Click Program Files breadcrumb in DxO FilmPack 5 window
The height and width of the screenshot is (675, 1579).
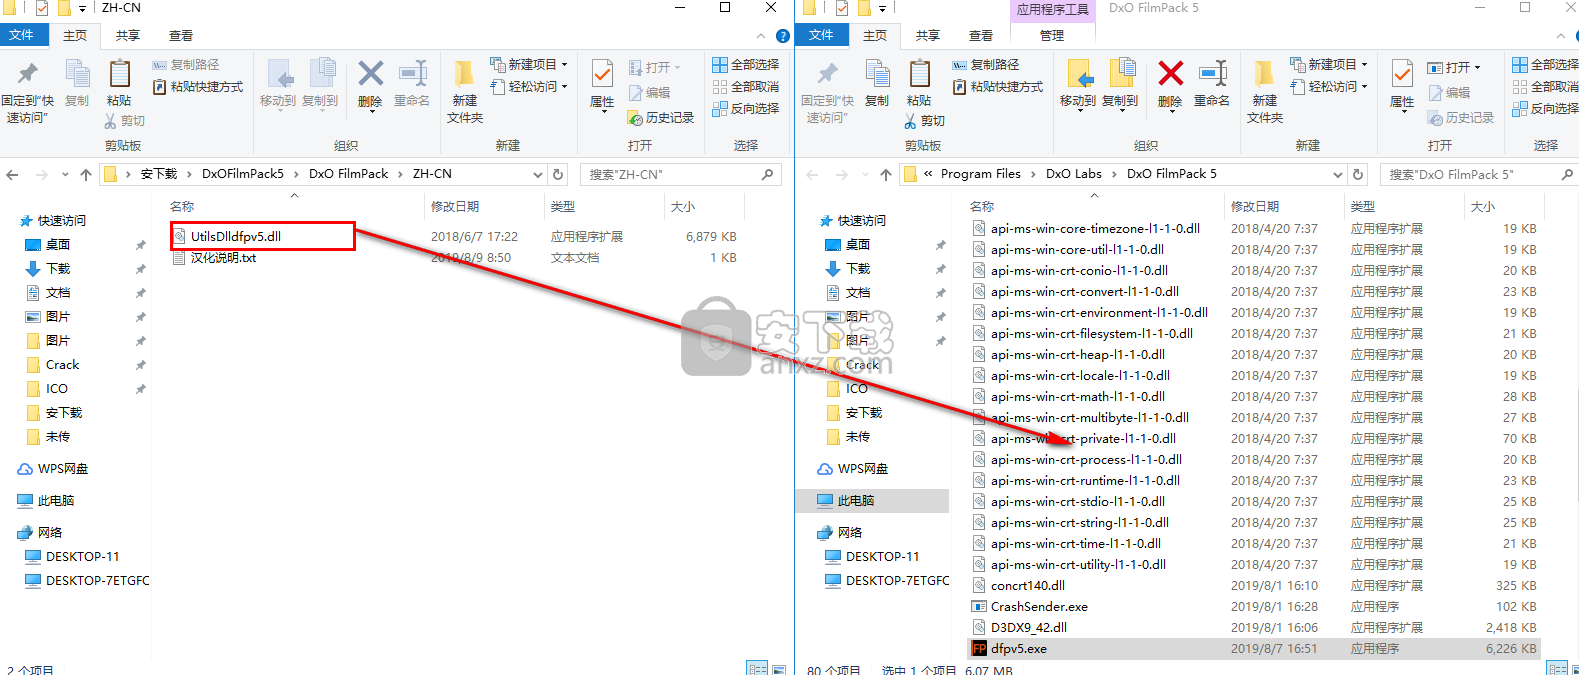981,174
